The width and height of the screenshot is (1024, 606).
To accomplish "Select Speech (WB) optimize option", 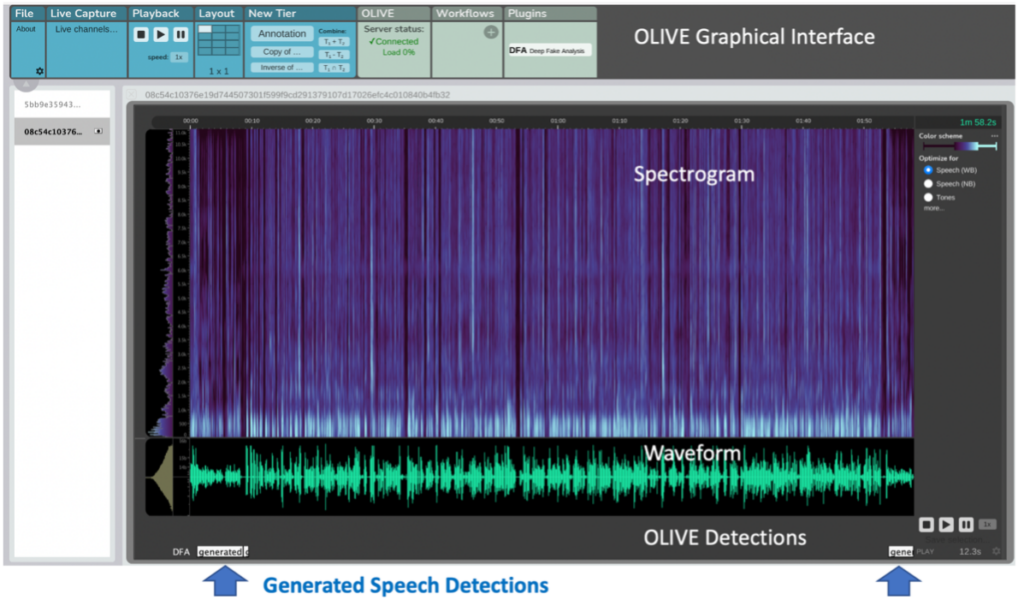I will (x=928, y=170).
